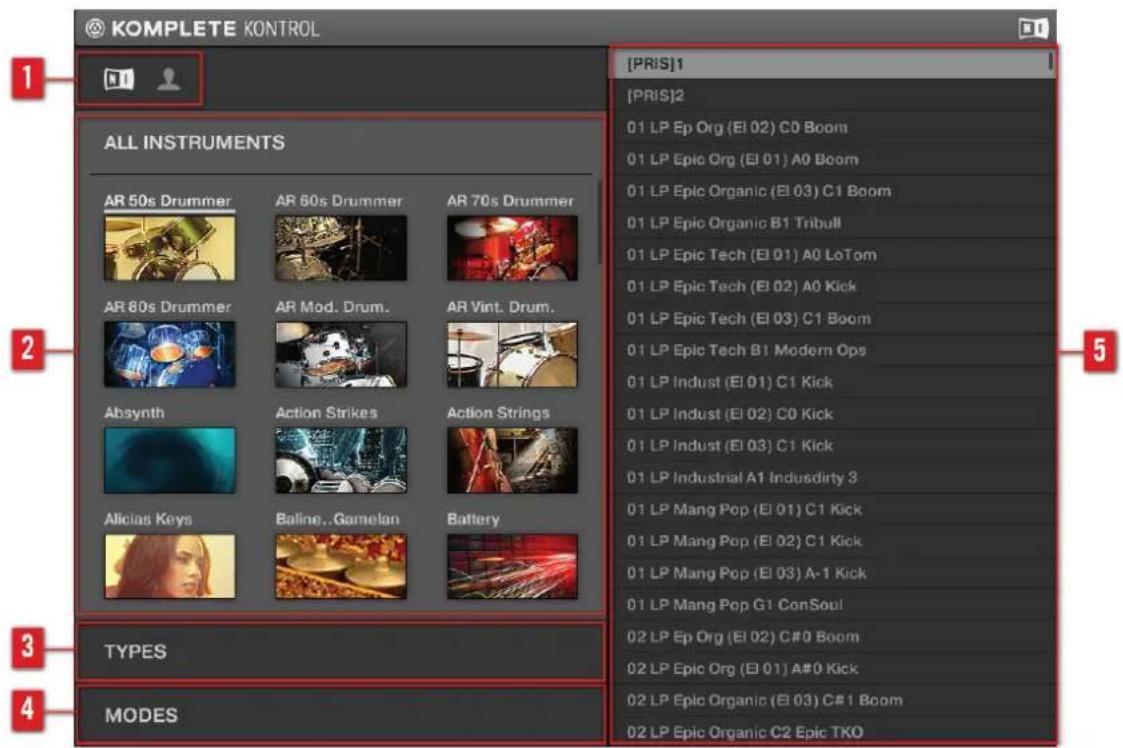
Task: Pick the Alicias Keys instrument thumbnail
Action: (170, 566)
